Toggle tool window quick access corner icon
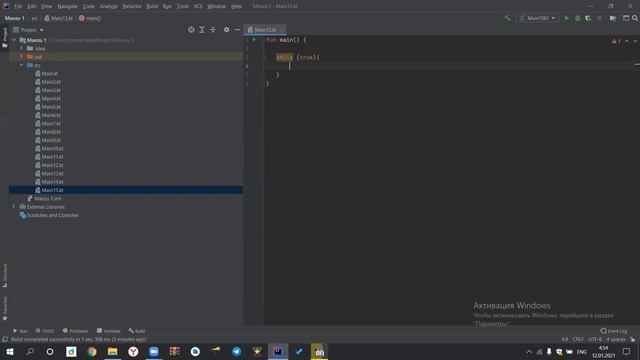640x360 pixels. [x=5, y=339]
